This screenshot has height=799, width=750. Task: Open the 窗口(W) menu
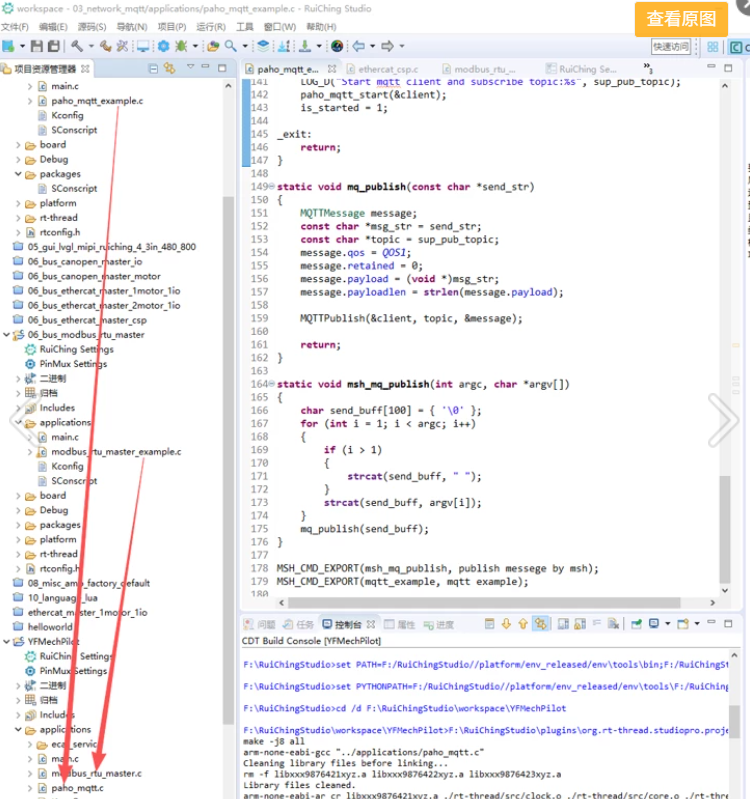tap(280, 26)
